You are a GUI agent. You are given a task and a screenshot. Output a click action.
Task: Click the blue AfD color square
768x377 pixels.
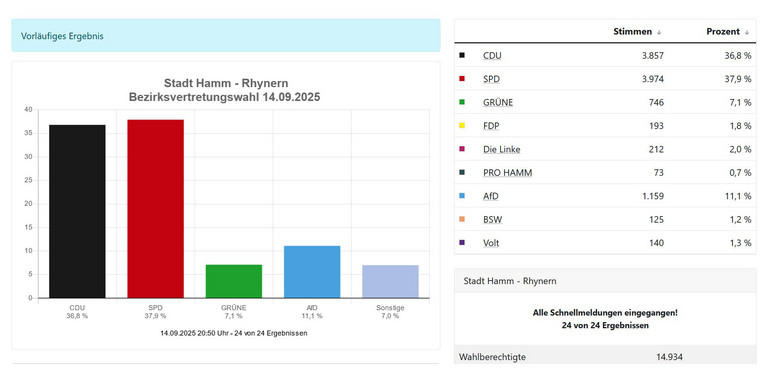(461, 196)
